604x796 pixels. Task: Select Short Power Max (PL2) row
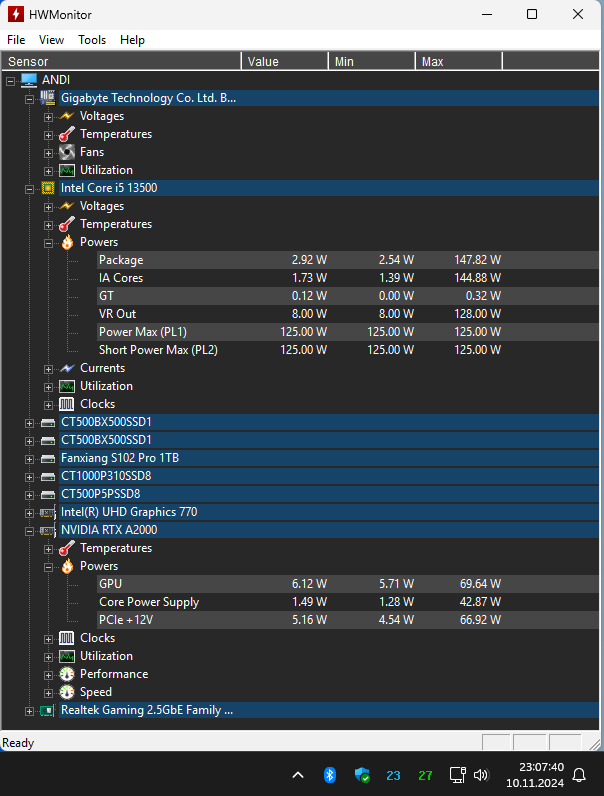point(348,350)
